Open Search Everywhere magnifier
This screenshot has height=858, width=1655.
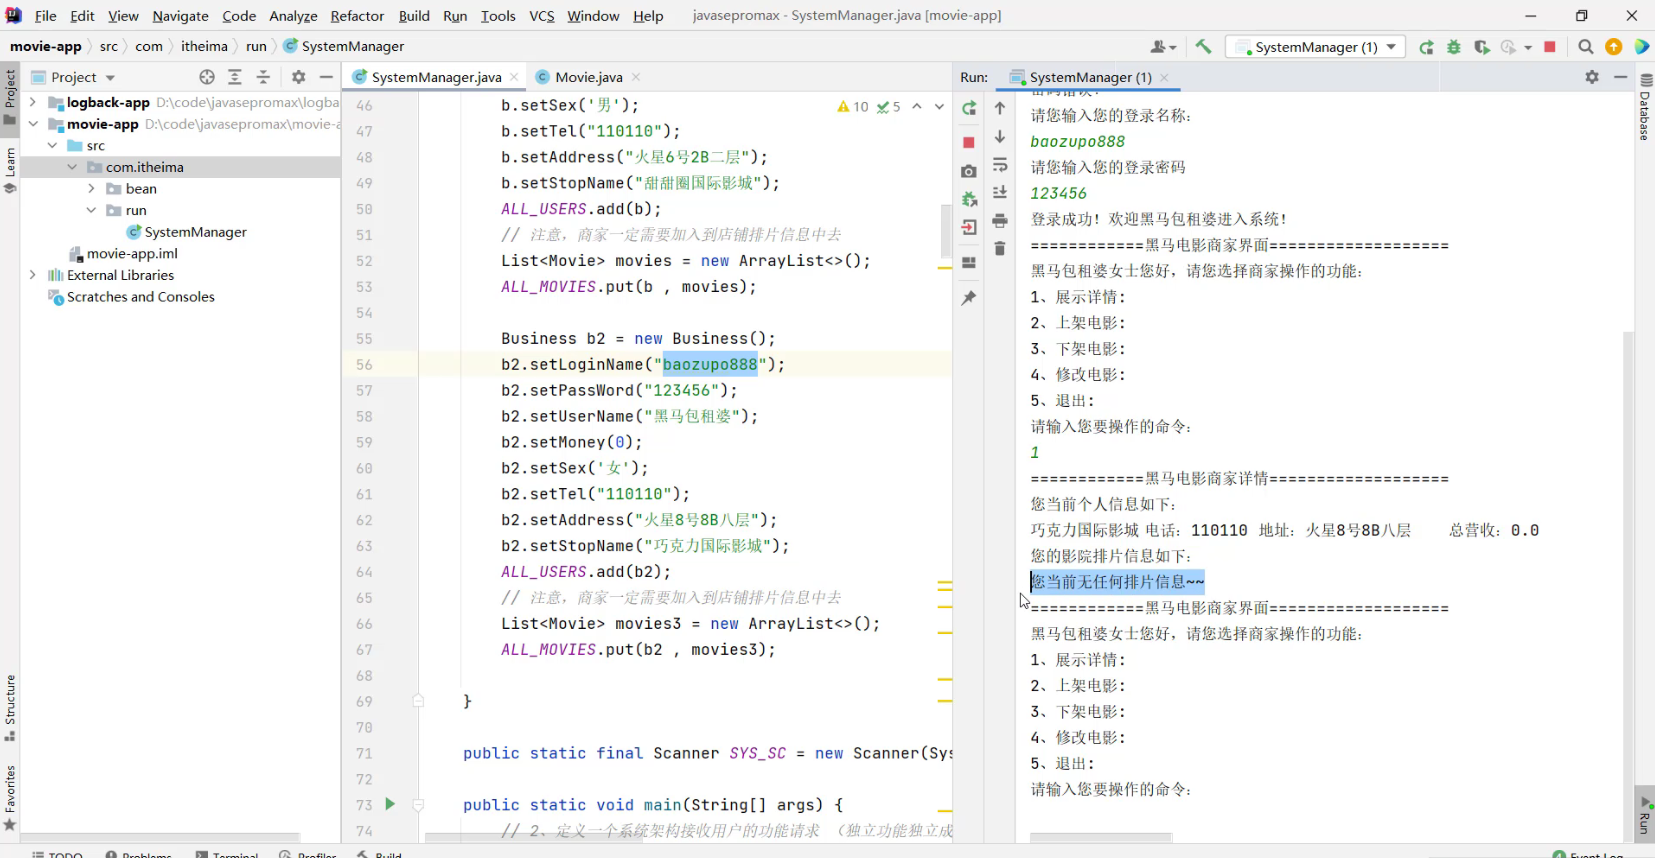[1585, 47]
